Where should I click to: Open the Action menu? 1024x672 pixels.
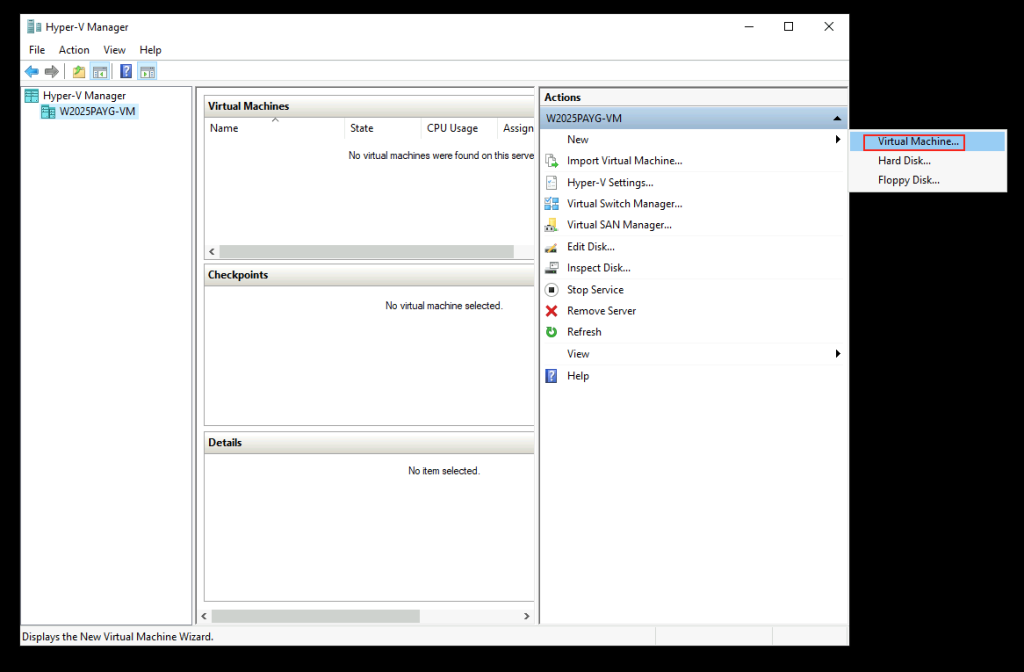tap(74, 50)
